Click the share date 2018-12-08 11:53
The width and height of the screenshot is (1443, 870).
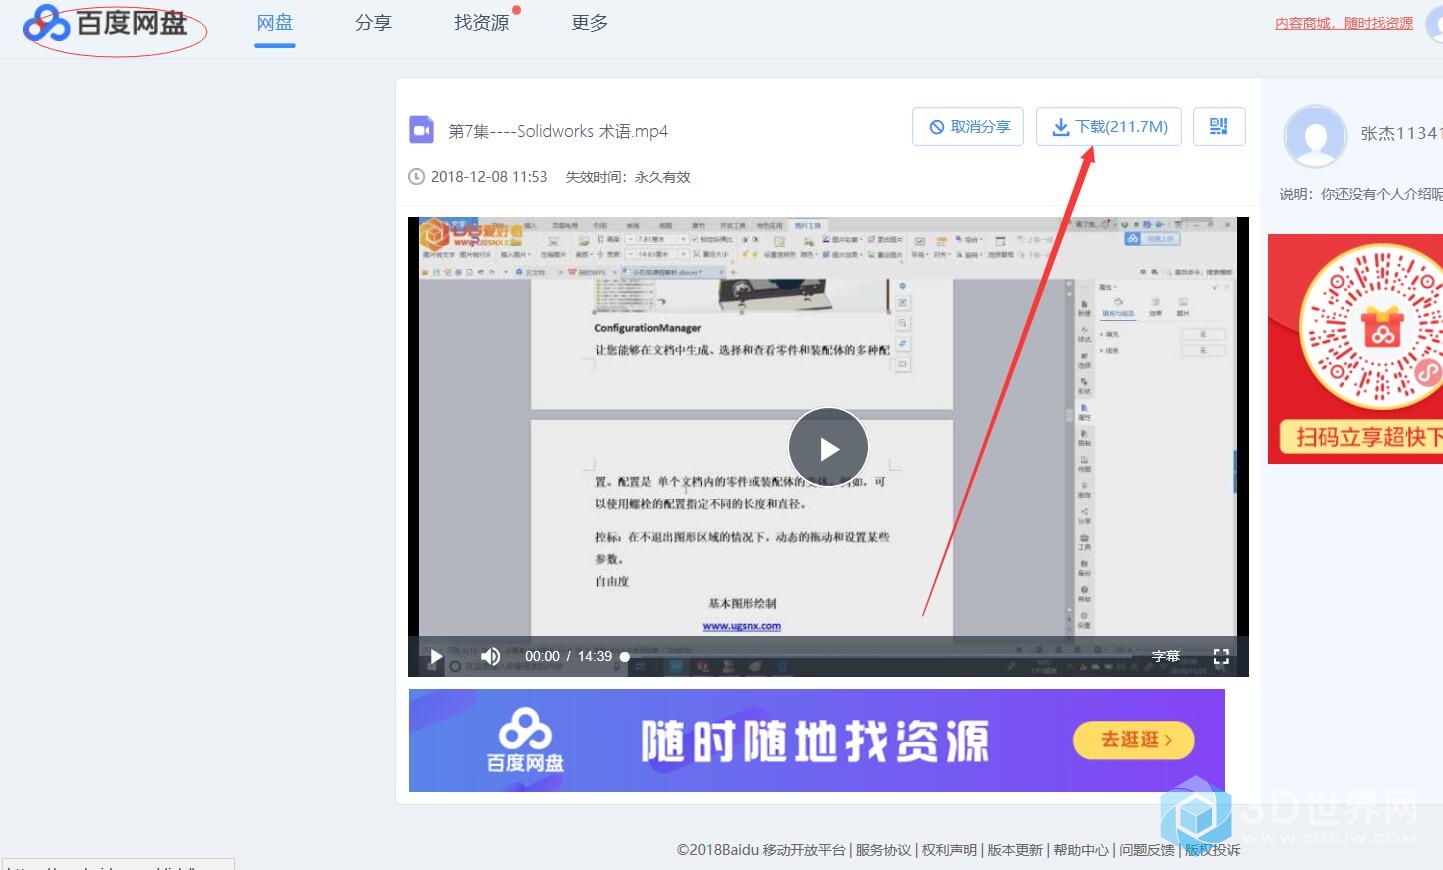(x=489, y=177)
